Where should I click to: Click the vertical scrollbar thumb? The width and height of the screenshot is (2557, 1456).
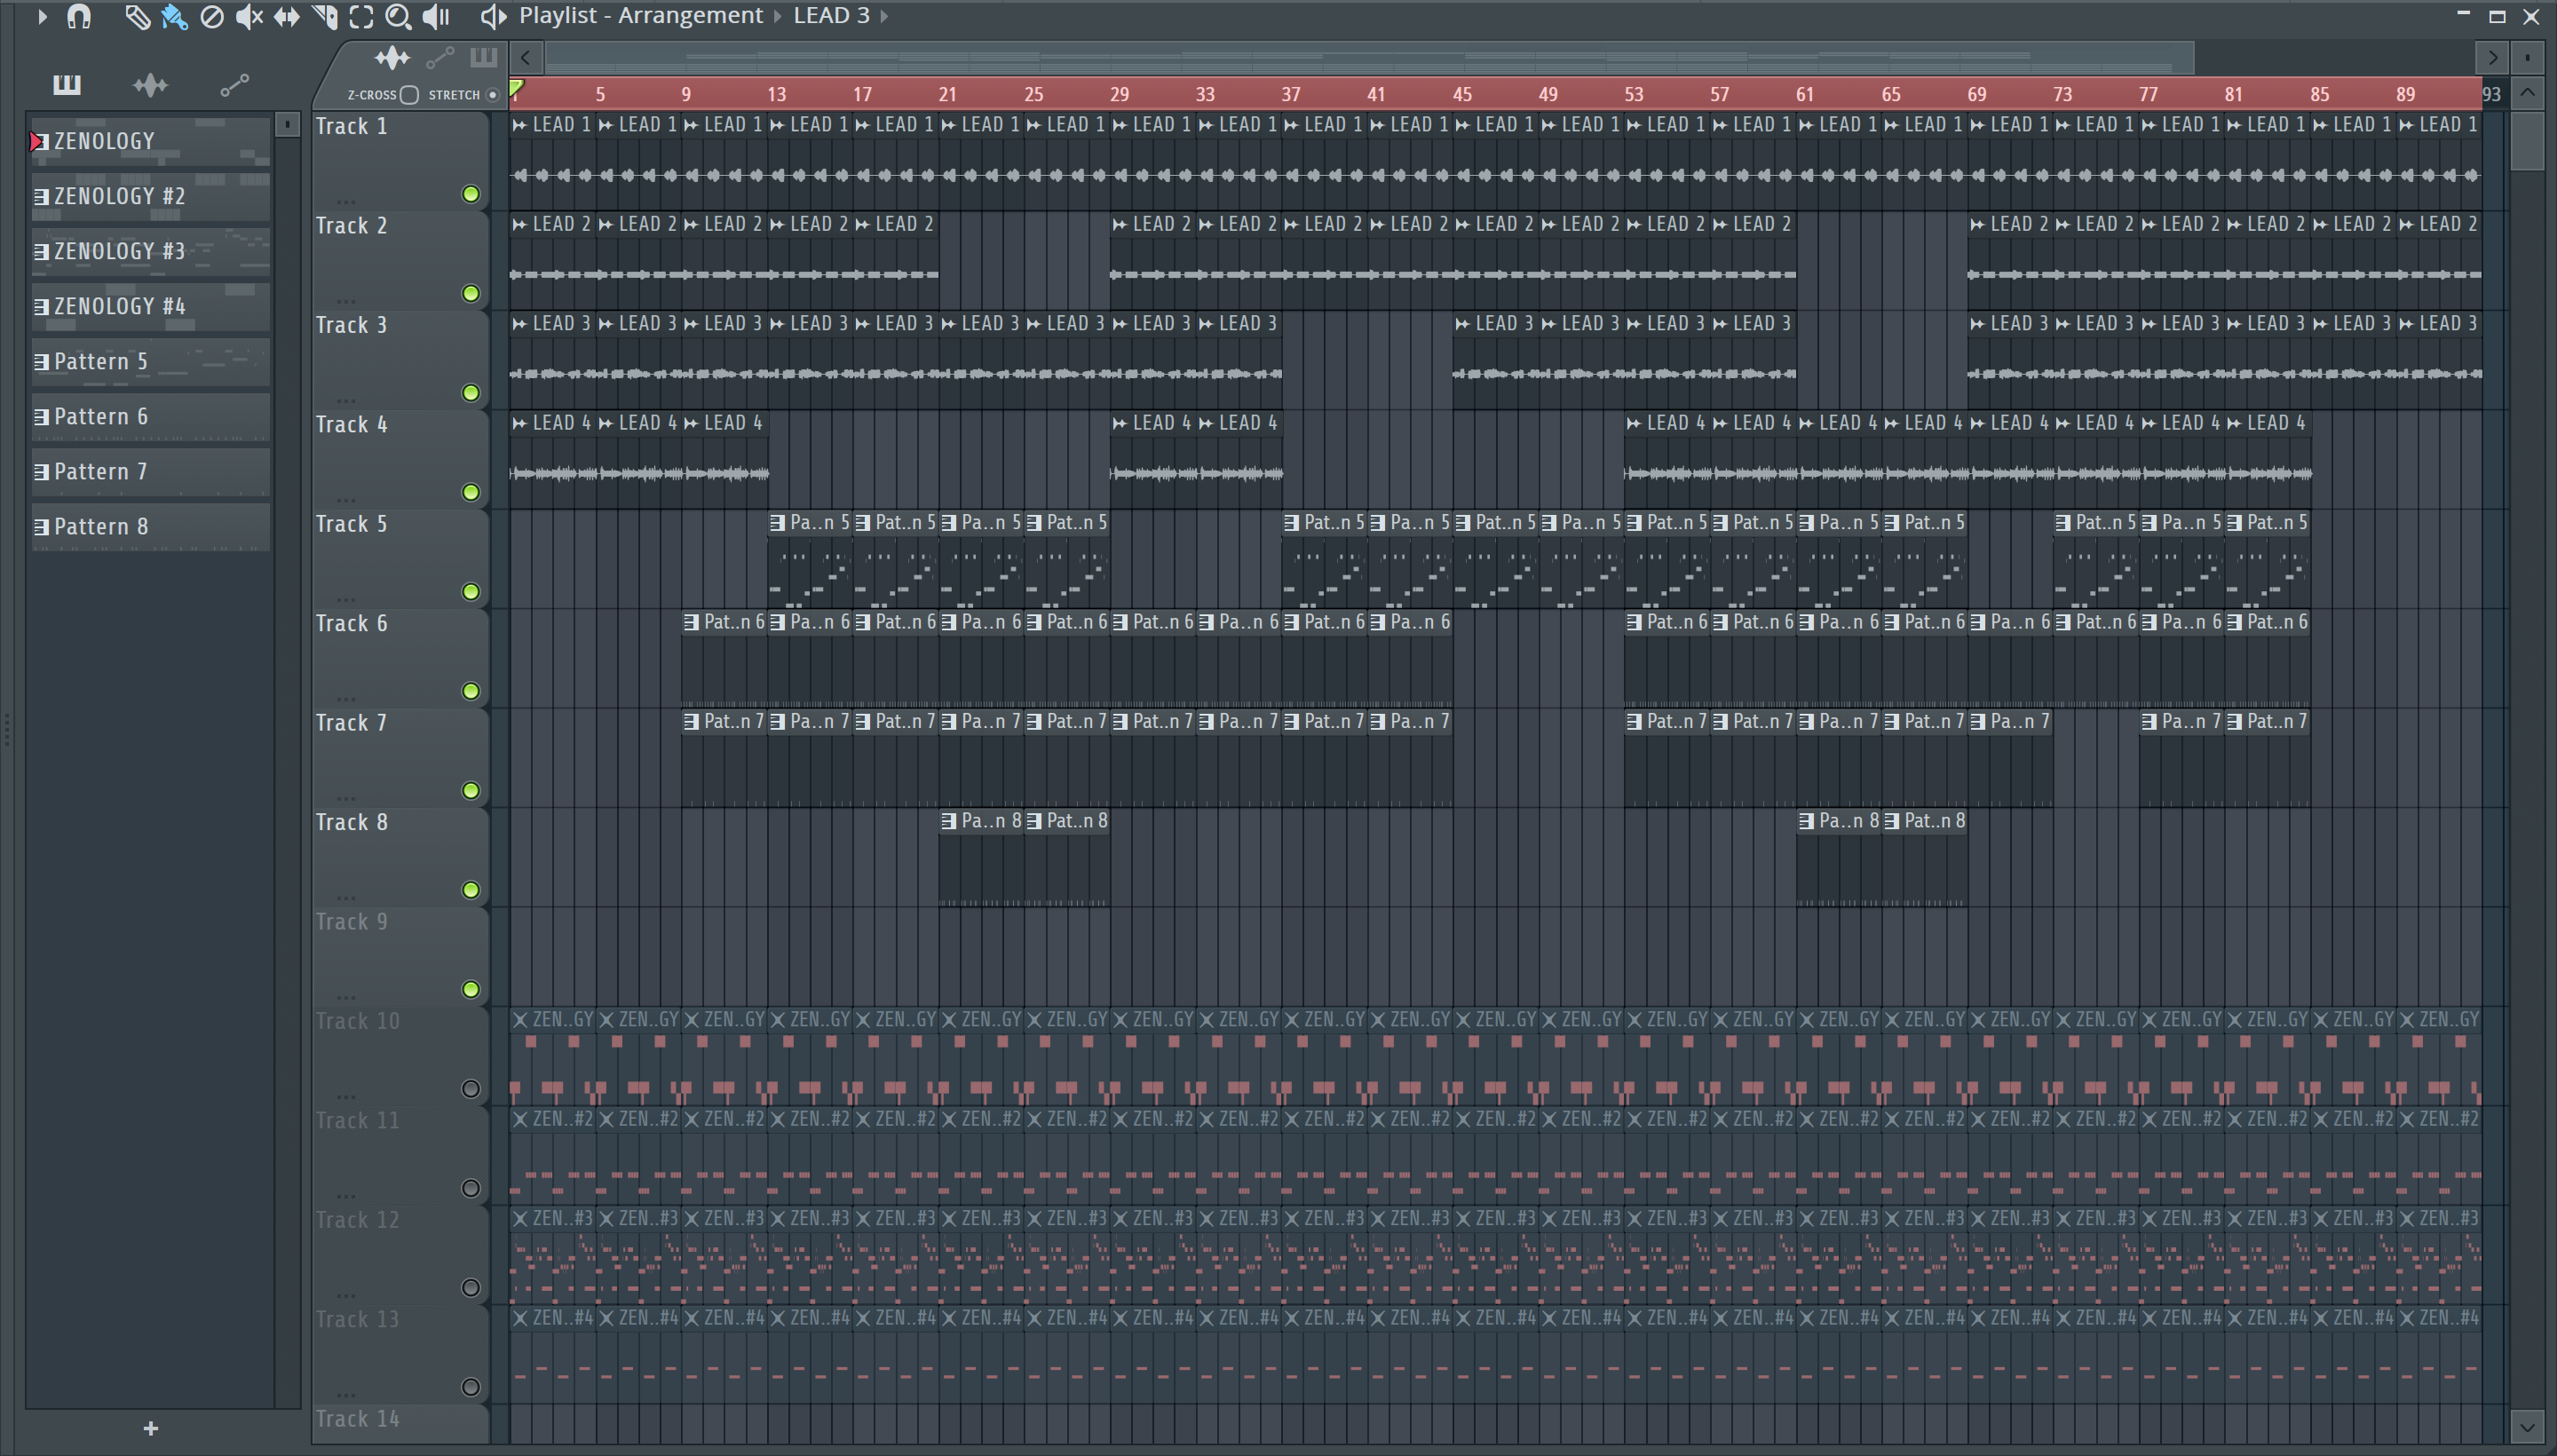[x=2527, y=140]
